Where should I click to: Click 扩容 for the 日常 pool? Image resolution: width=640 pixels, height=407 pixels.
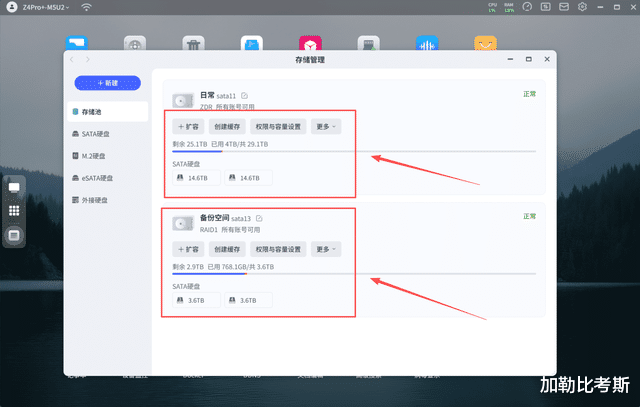189,127
